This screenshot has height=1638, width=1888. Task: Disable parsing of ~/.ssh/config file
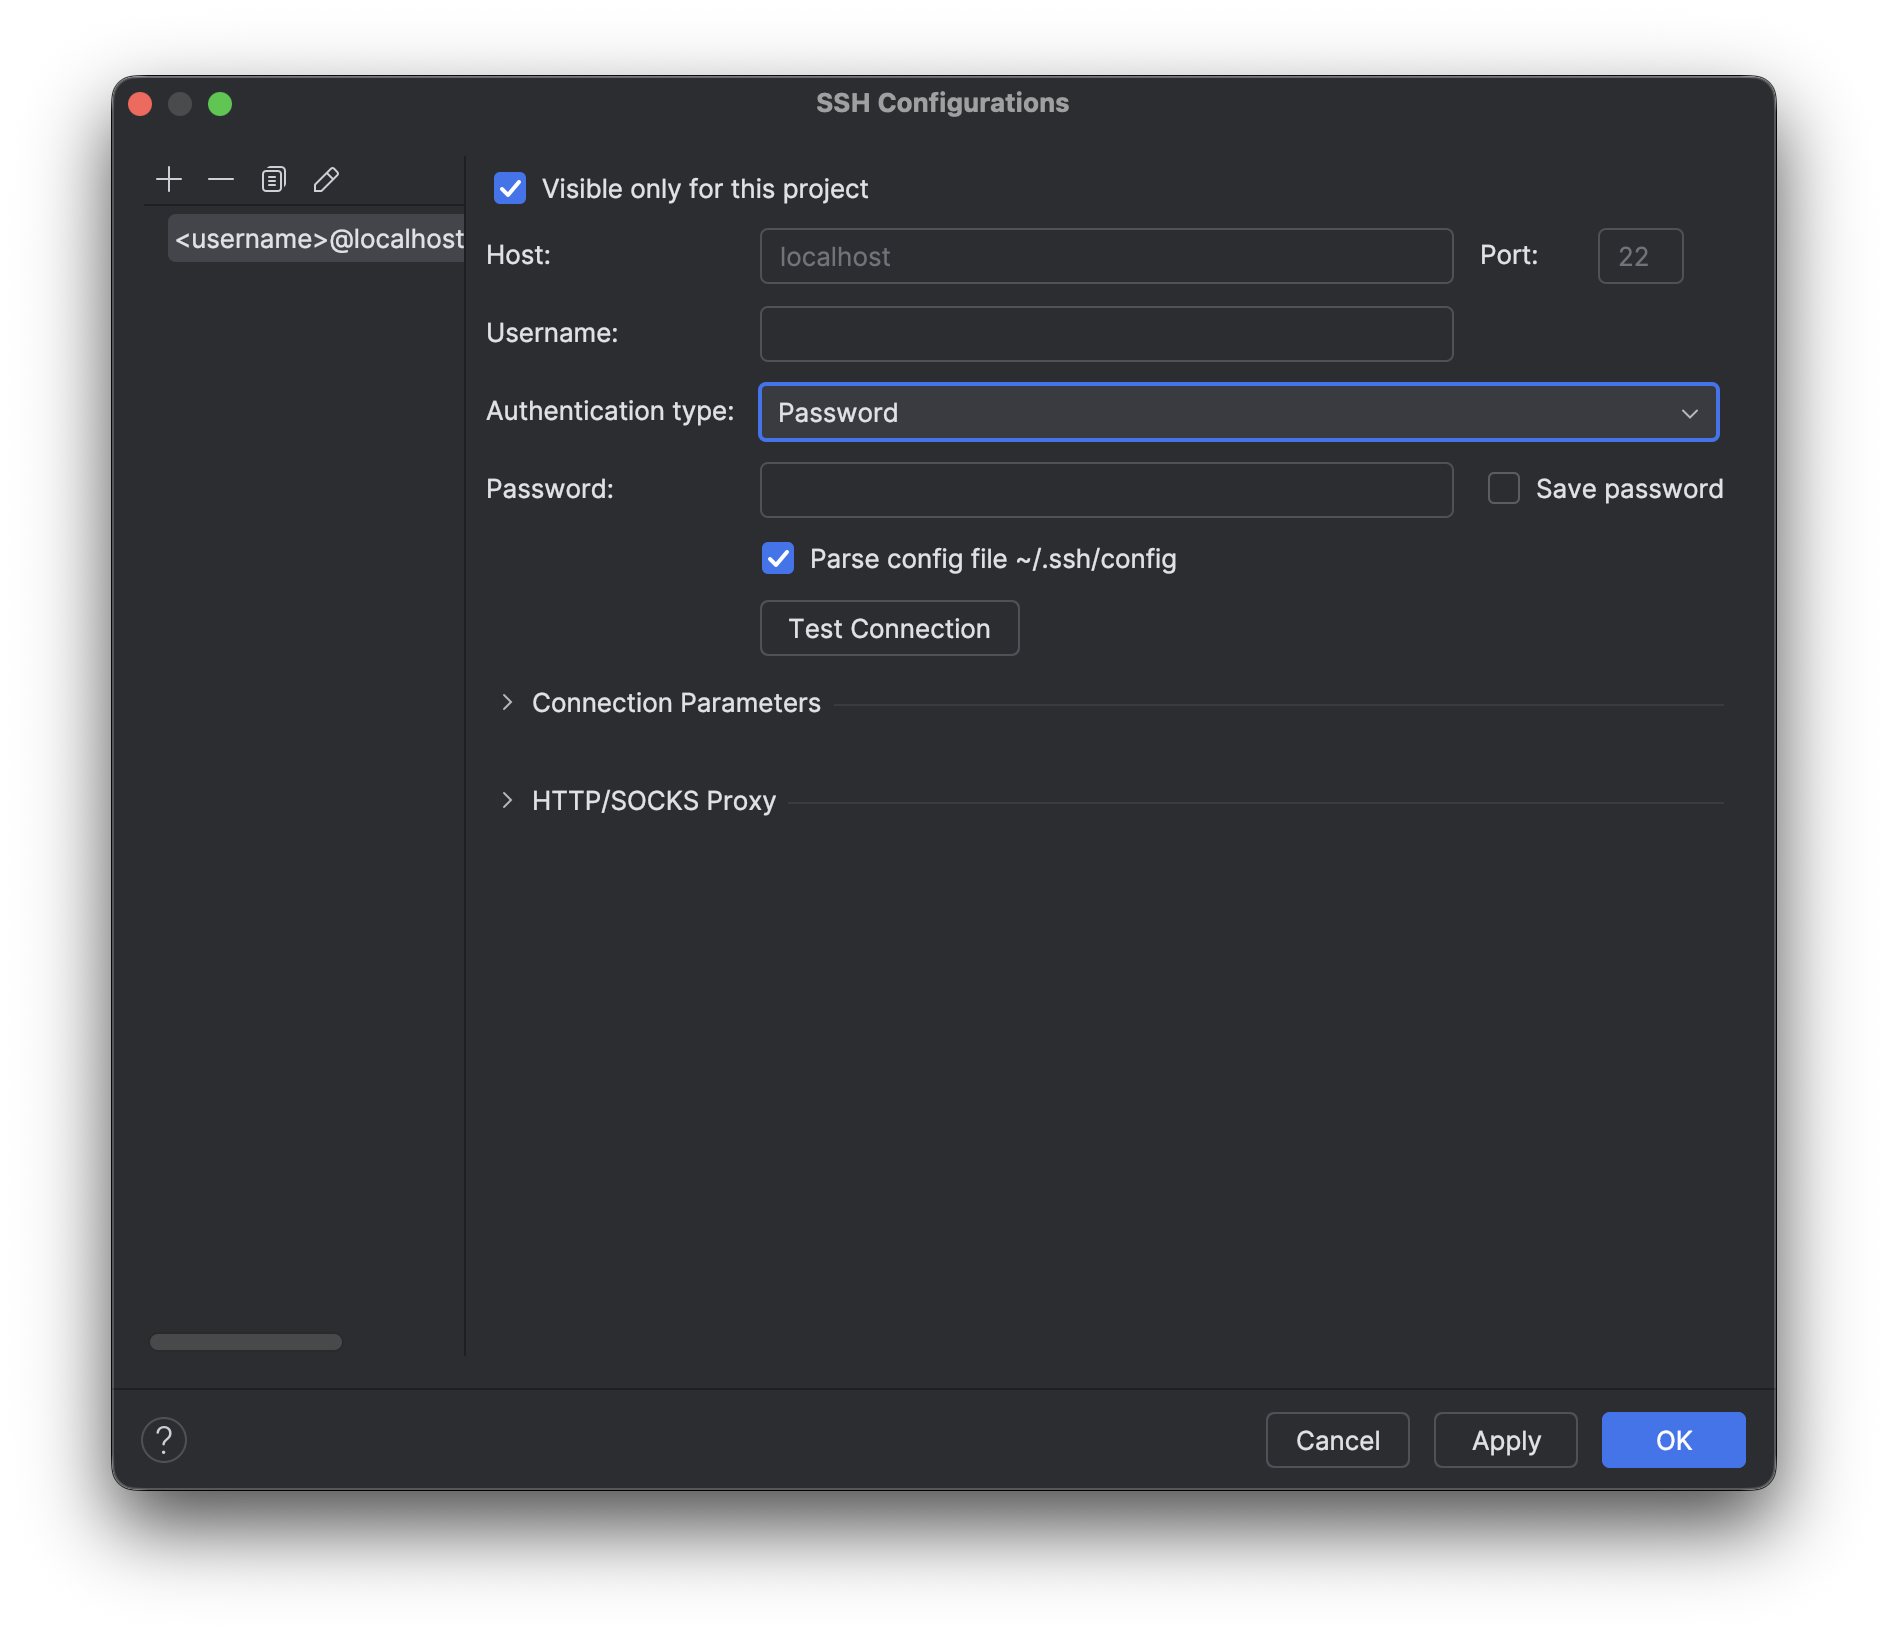coord(778,558)
